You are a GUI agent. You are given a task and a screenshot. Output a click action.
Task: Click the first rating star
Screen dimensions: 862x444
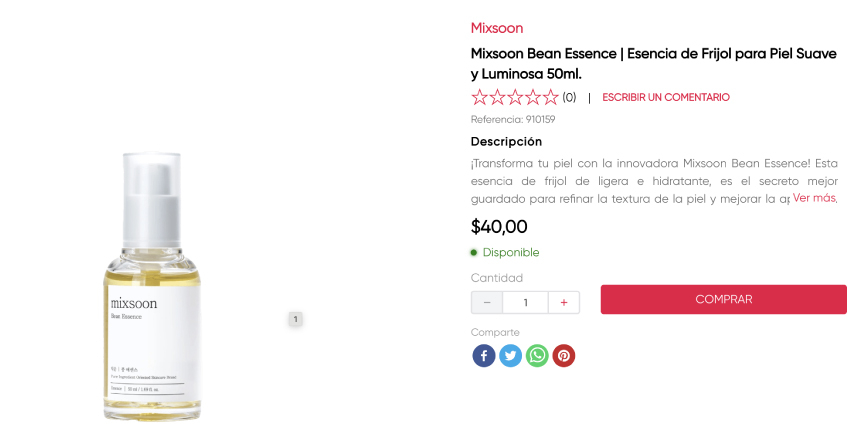point(480,97)
